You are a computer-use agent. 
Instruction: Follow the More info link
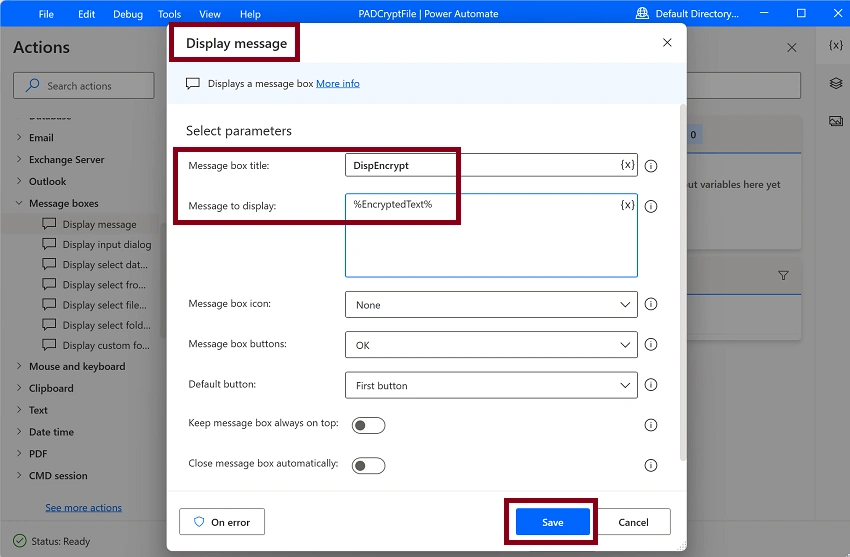pos(338,83)
